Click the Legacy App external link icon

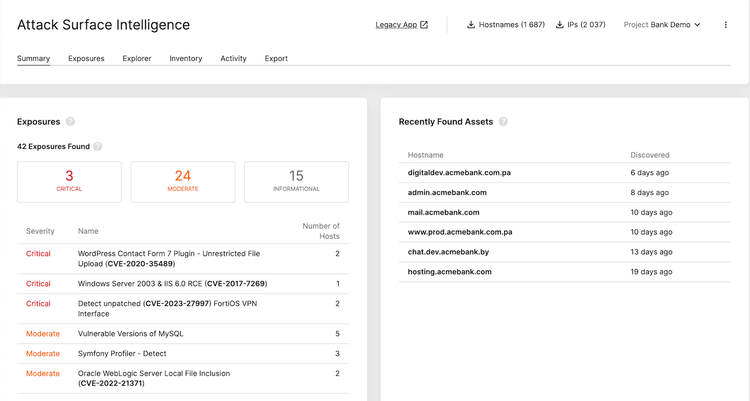pos(424,25)
